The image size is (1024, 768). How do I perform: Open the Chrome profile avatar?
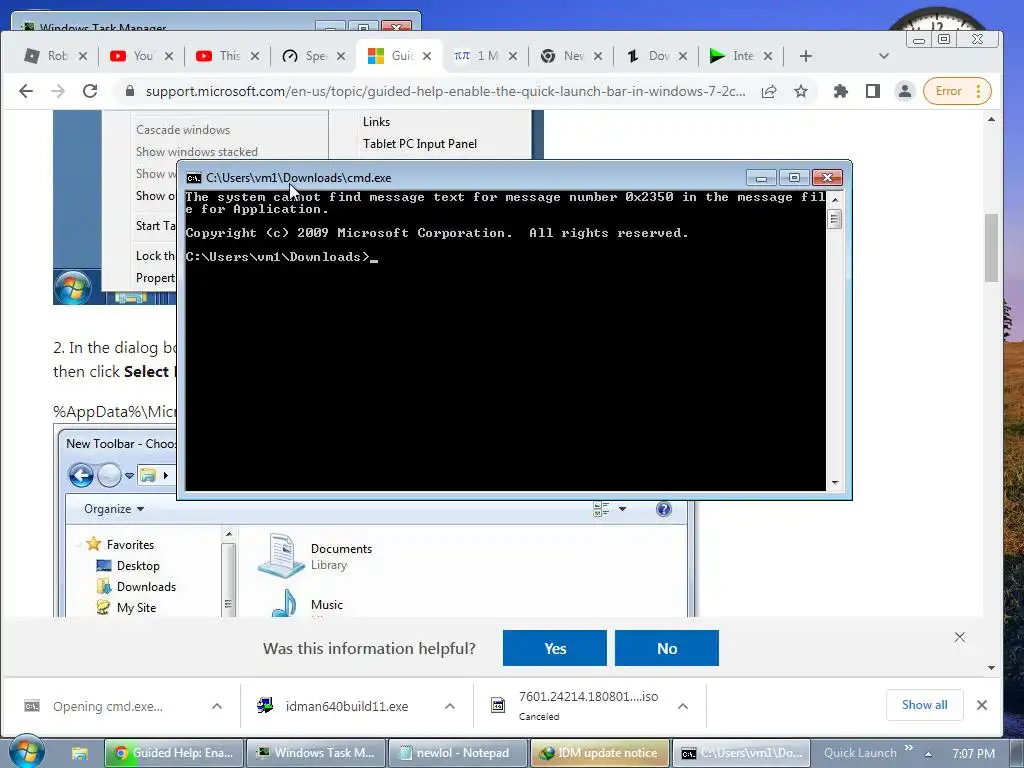[904, 91]
